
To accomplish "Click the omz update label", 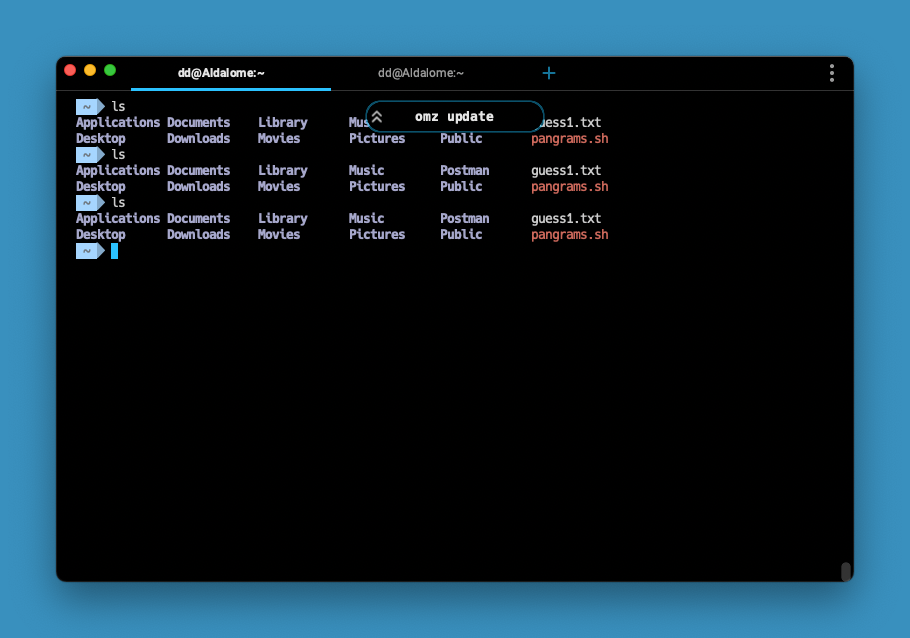I will click(455, 116).
